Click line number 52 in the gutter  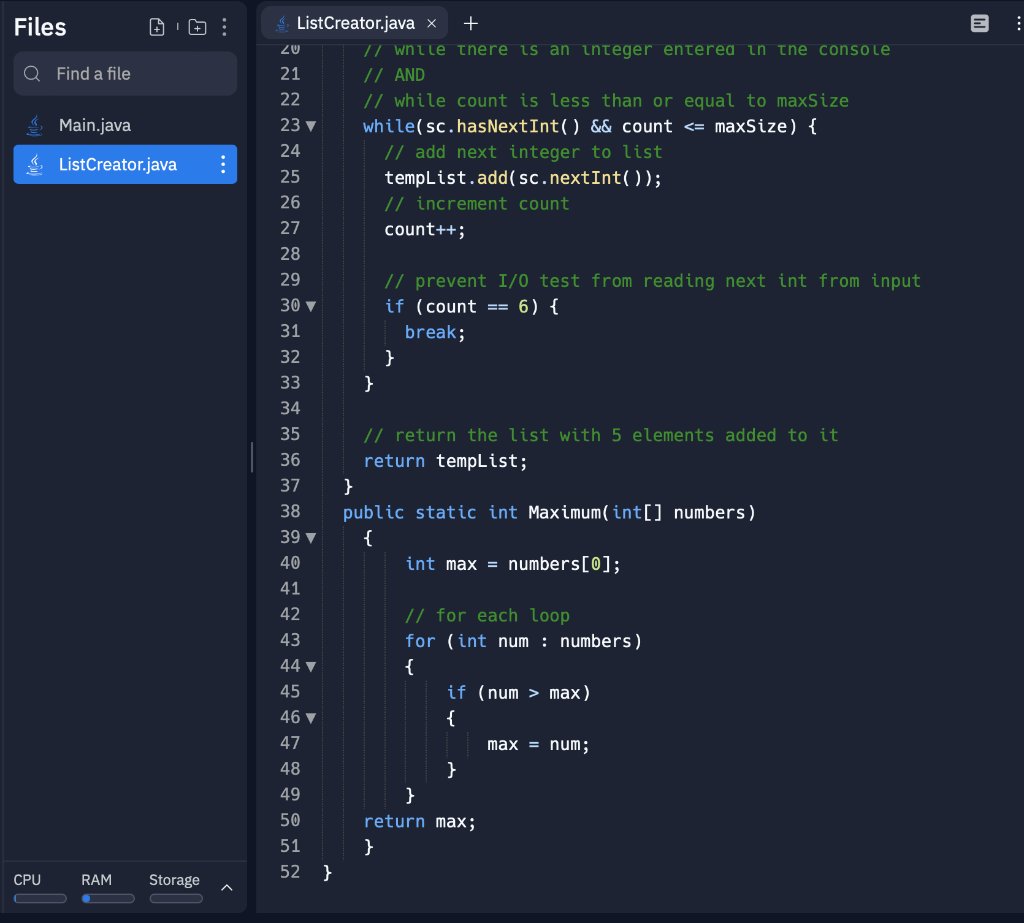tap(290, 872)
